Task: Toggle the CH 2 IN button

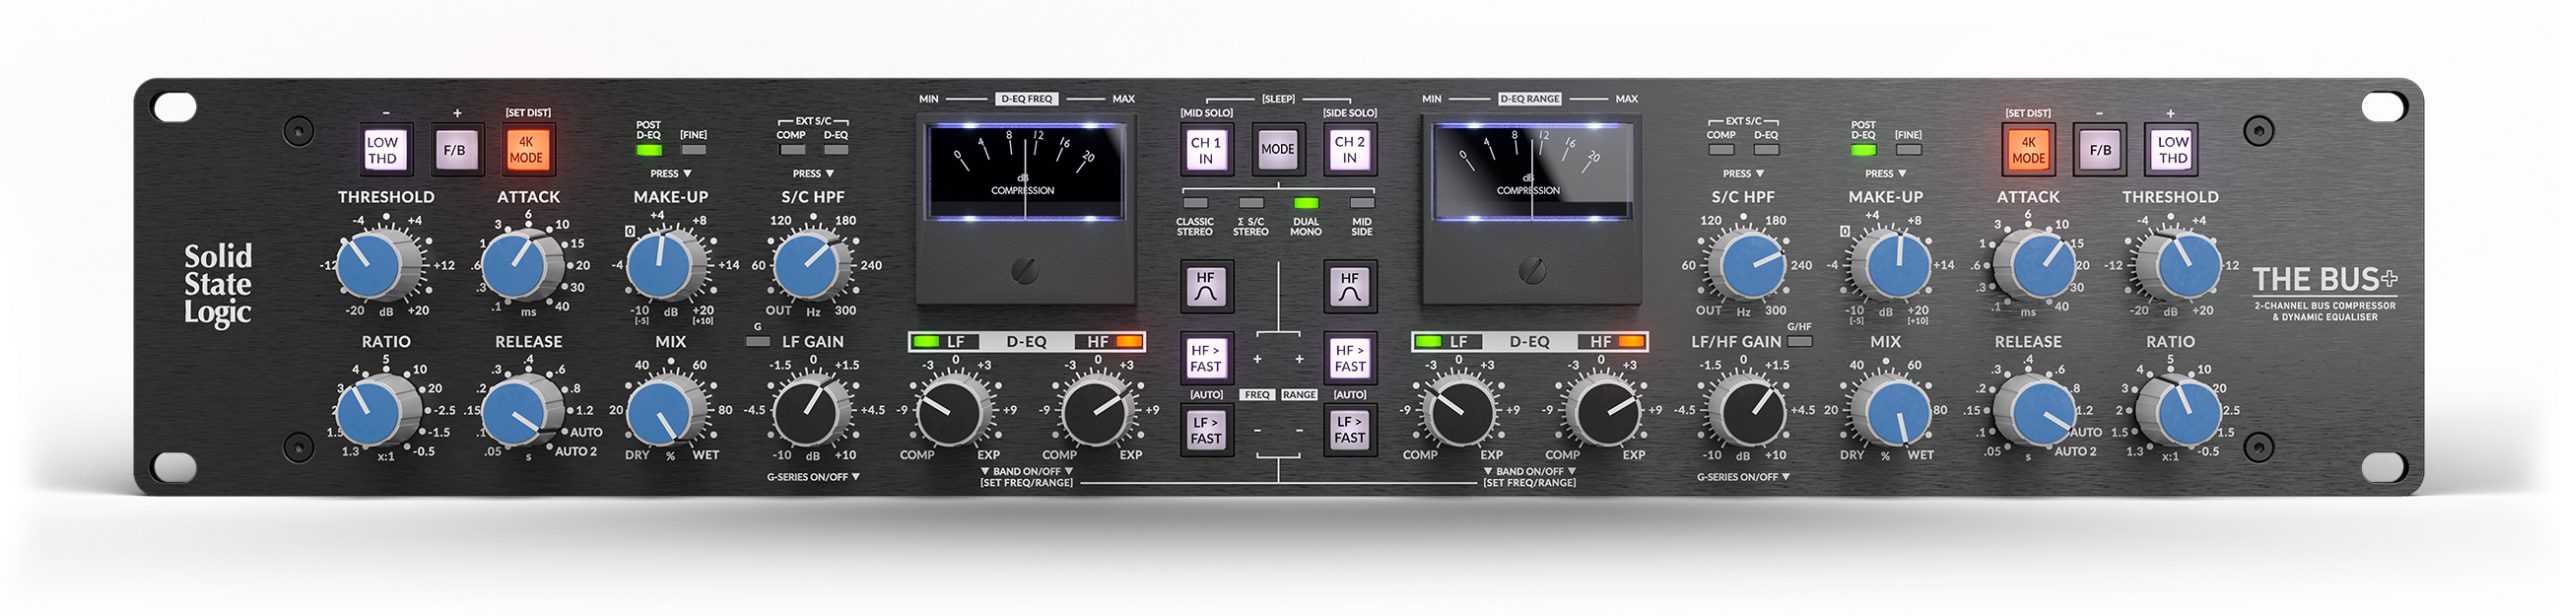Action: coord(1350,150)
